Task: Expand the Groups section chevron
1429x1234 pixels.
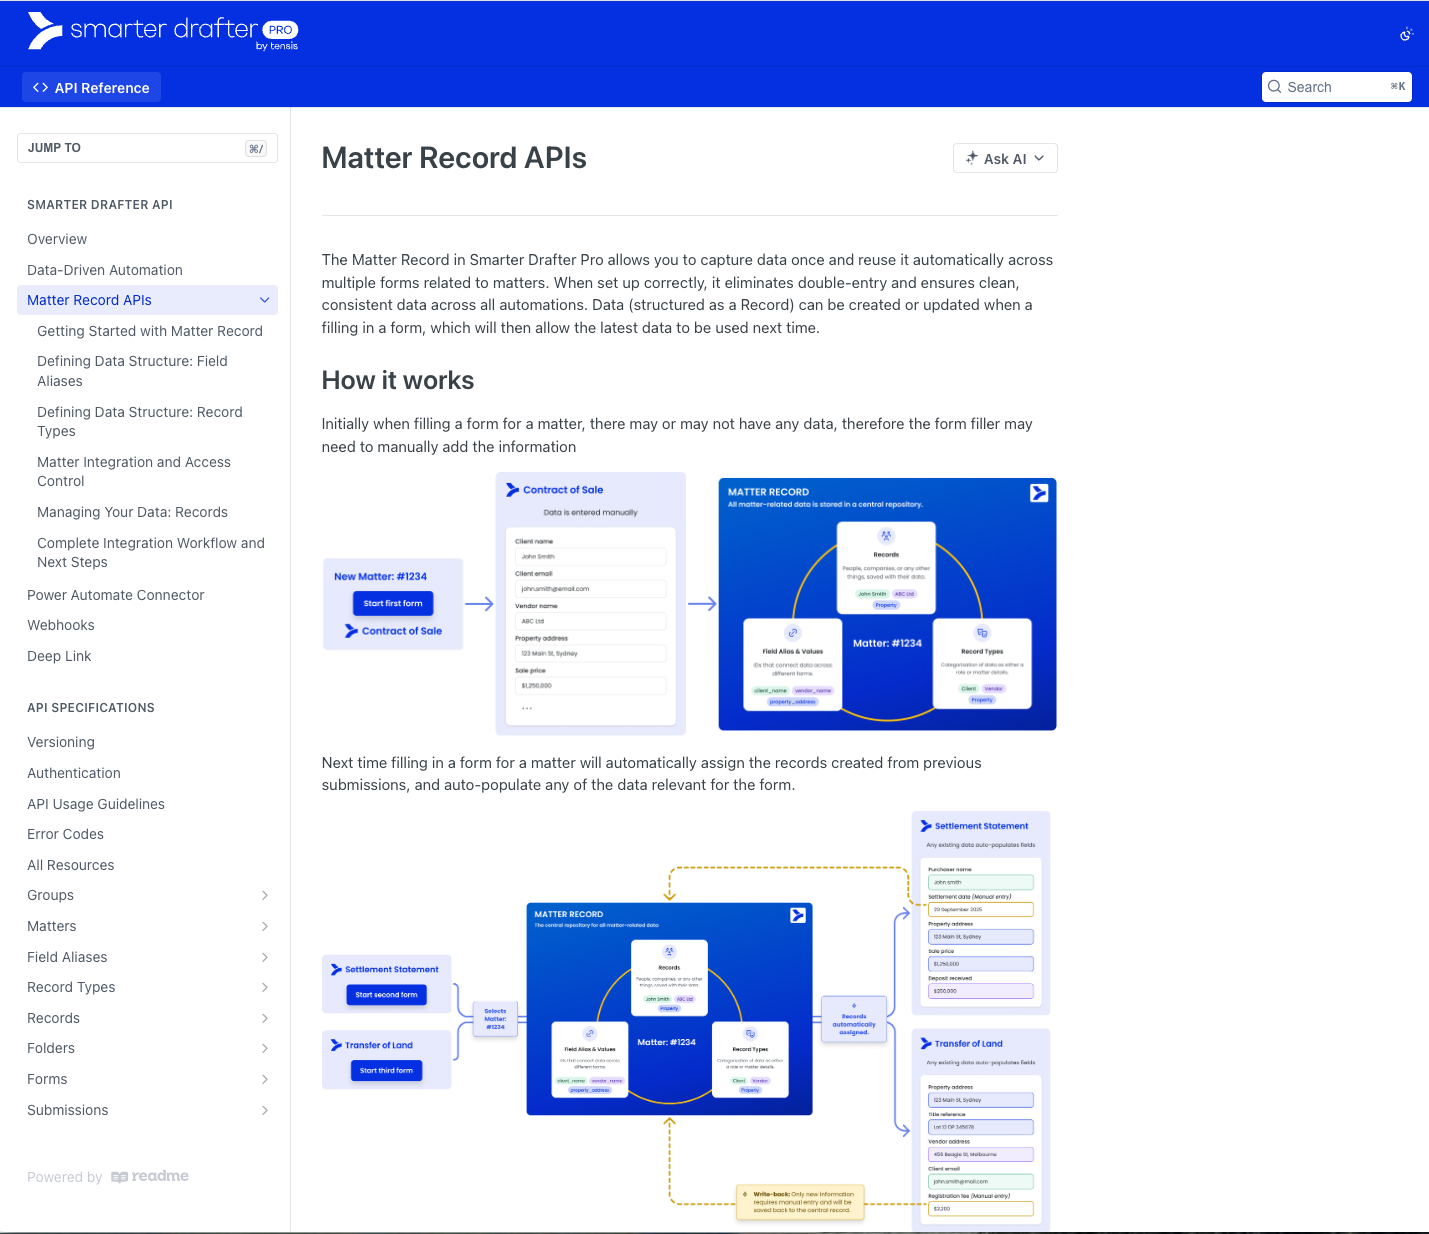Action: (x=265, y=896)
